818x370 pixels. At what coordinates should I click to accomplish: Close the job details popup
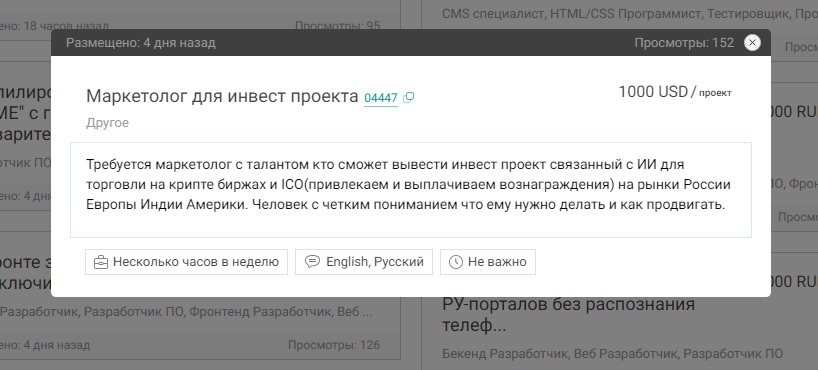pyautogui.click(x=752, y=43)
